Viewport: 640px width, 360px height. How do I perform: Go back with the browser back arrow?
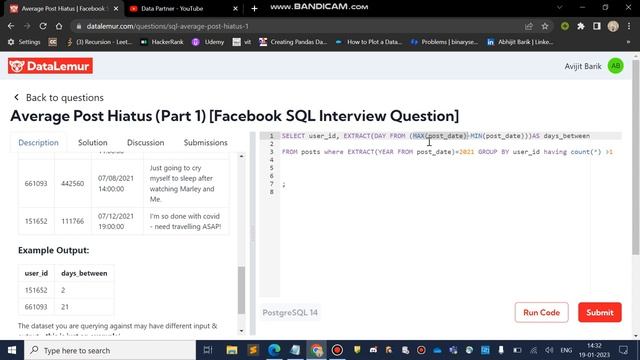(11, 26)
